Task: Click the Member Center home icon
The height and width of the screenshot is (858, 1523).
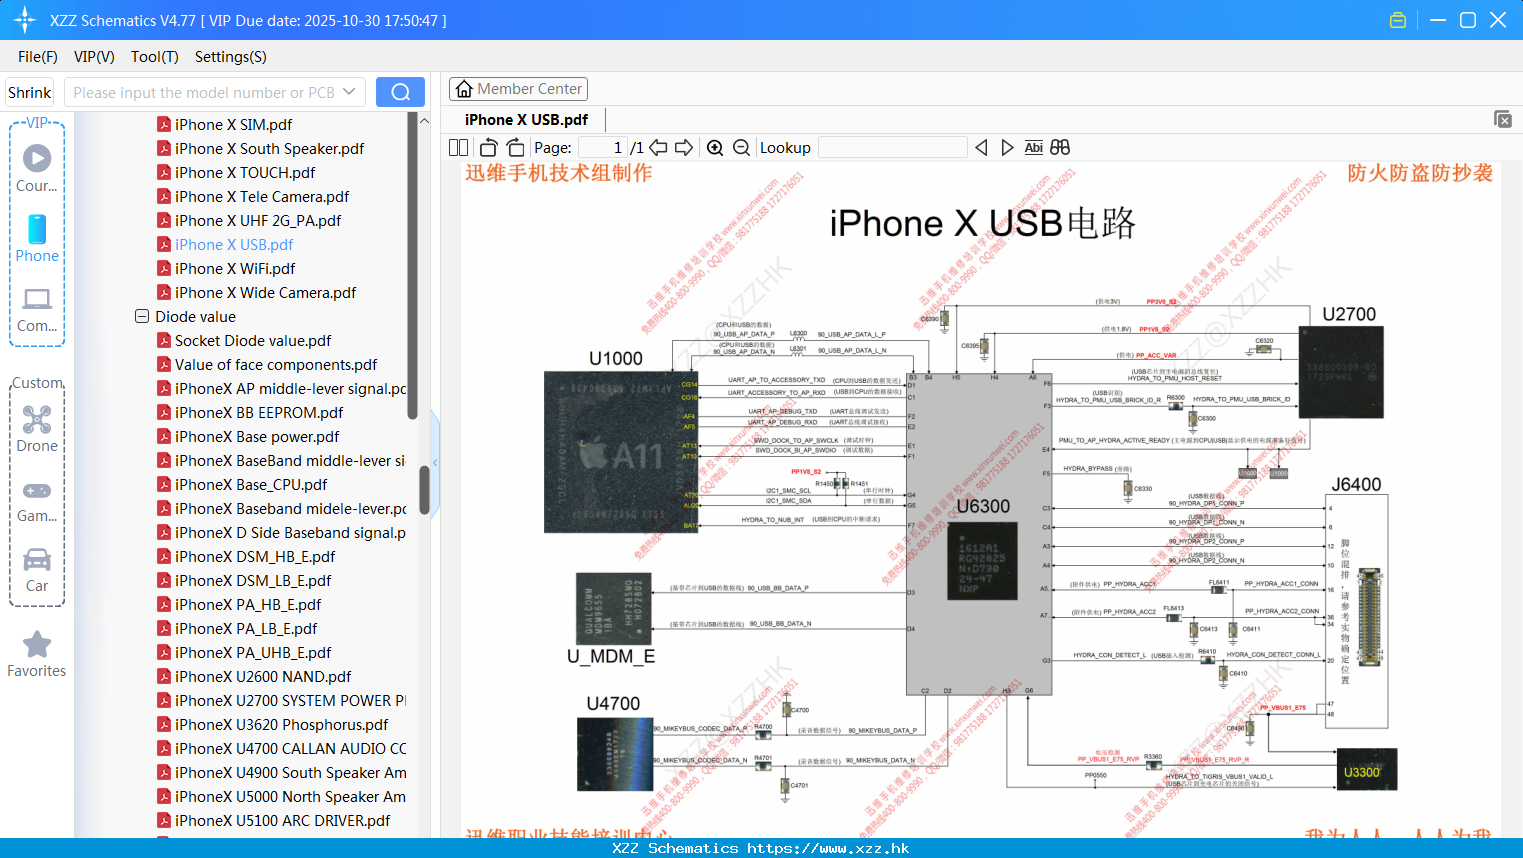Action: pyautogui.click(x=464, y=89)
